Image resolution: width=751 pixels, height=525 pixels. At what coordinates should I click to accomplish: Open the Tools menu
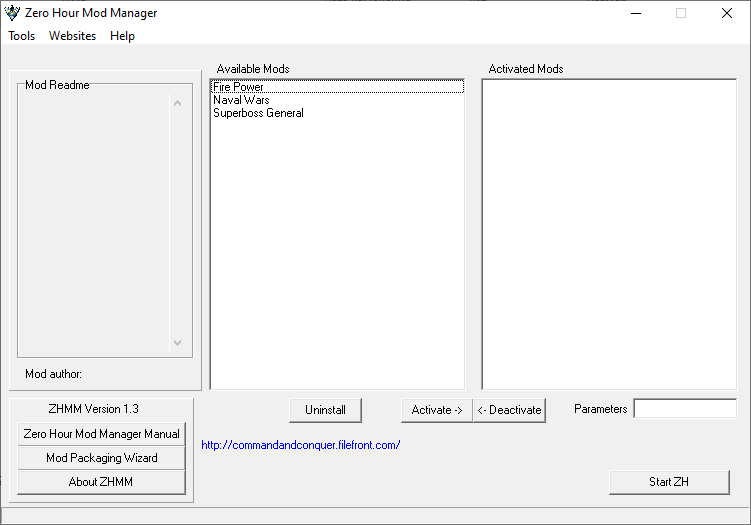point(22,36)
